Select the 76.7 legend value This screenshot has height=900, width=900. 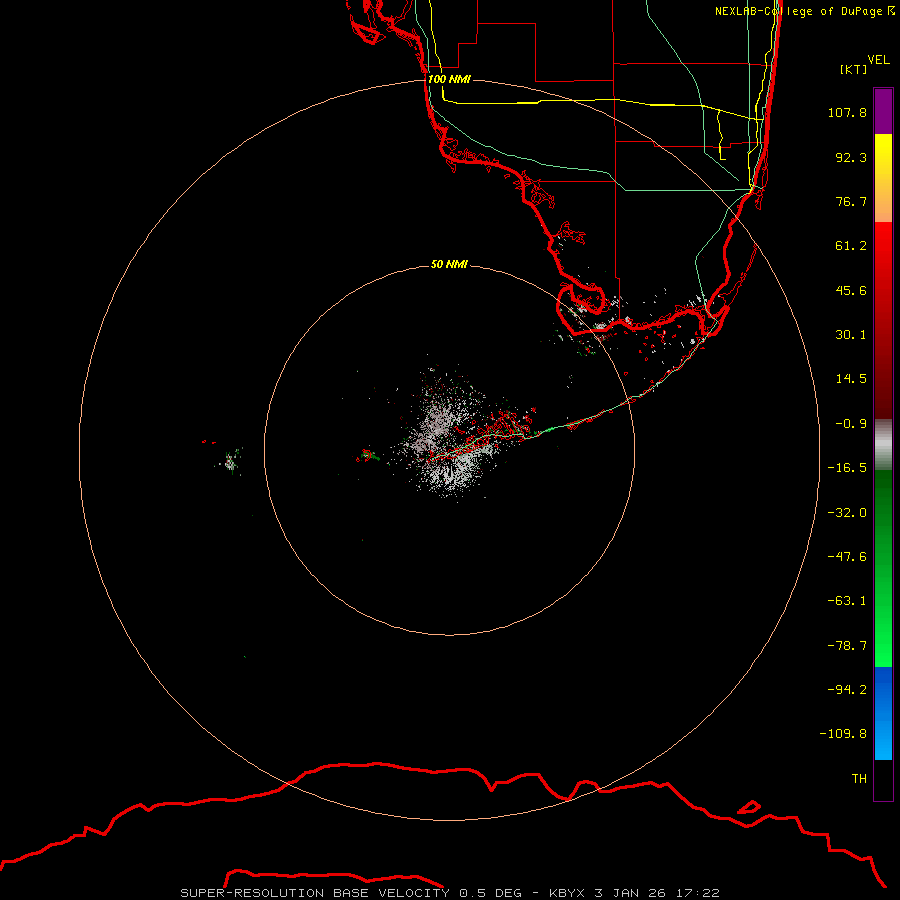click(851, 201)
